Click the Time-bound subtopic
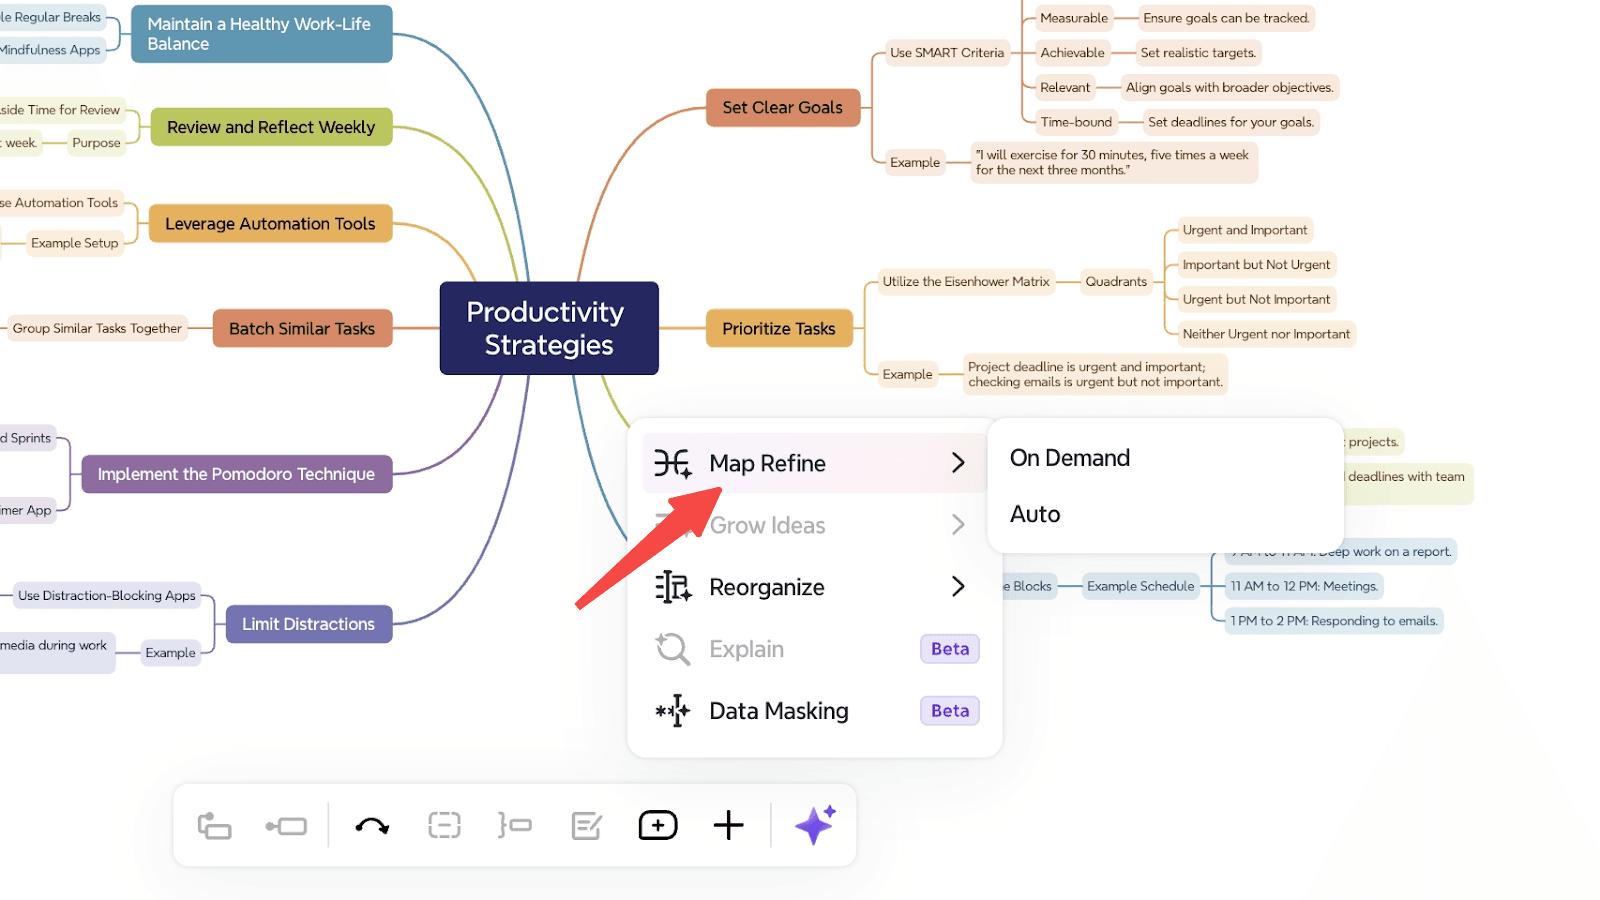 coord(1076,122)
